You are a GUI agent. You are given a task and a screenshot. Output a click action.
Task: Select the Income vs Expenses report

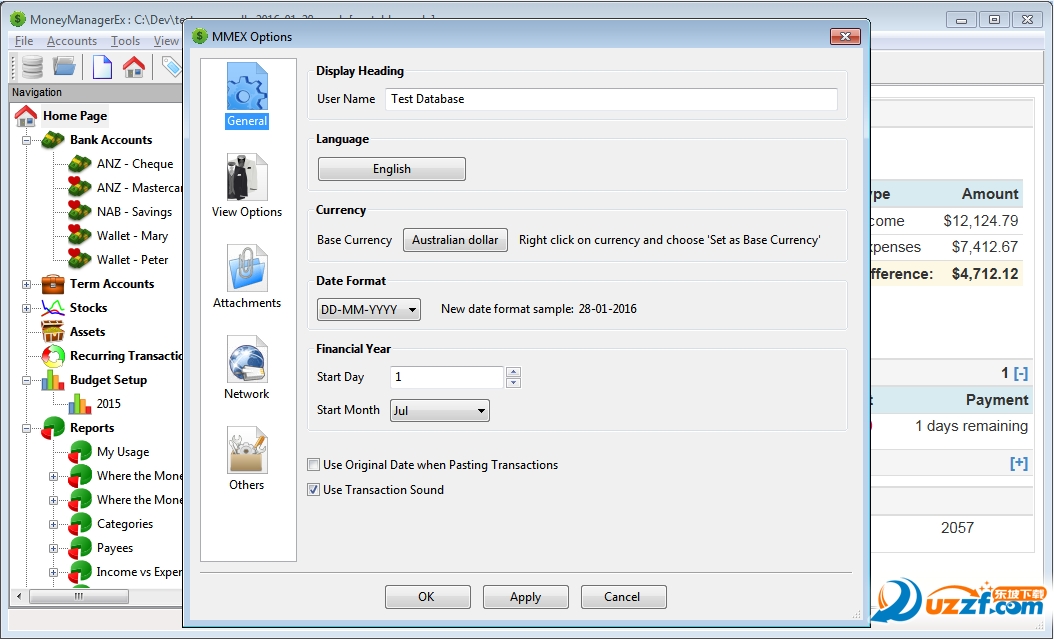coord(138,572)
